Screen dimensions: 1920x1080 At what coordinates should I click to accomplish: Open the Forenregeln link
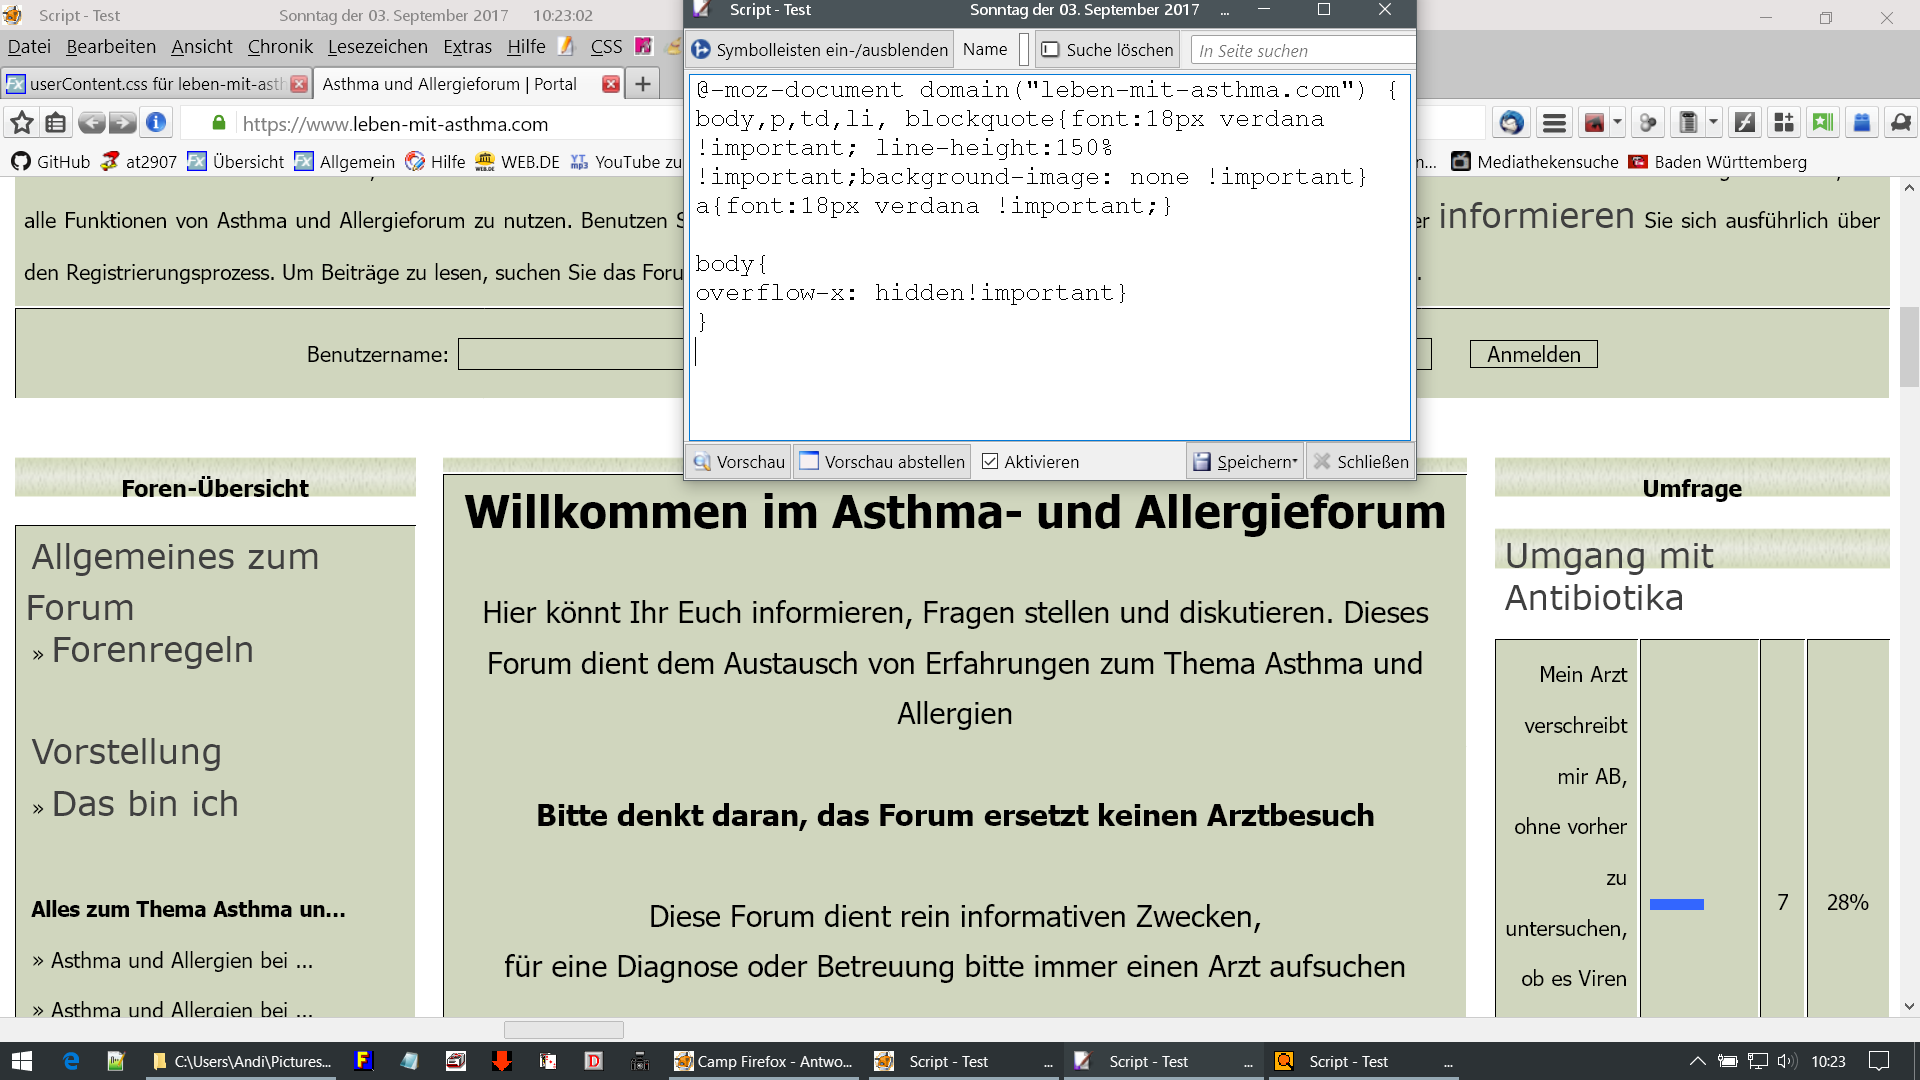pyautogui.click(x=153, y=650)
